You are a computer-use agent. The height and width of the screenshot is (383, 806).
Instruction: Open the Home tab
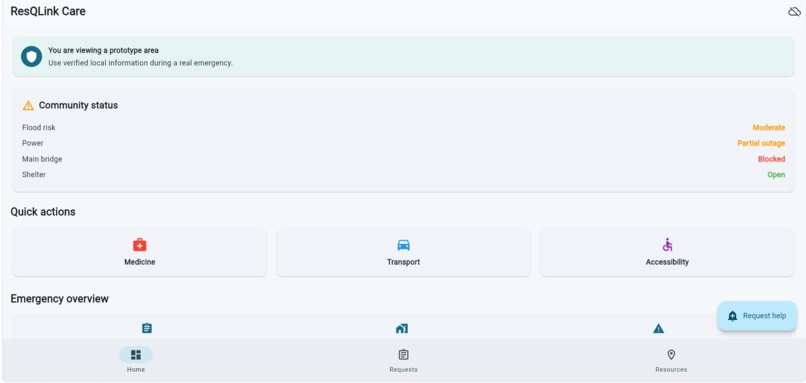[136, 360]
